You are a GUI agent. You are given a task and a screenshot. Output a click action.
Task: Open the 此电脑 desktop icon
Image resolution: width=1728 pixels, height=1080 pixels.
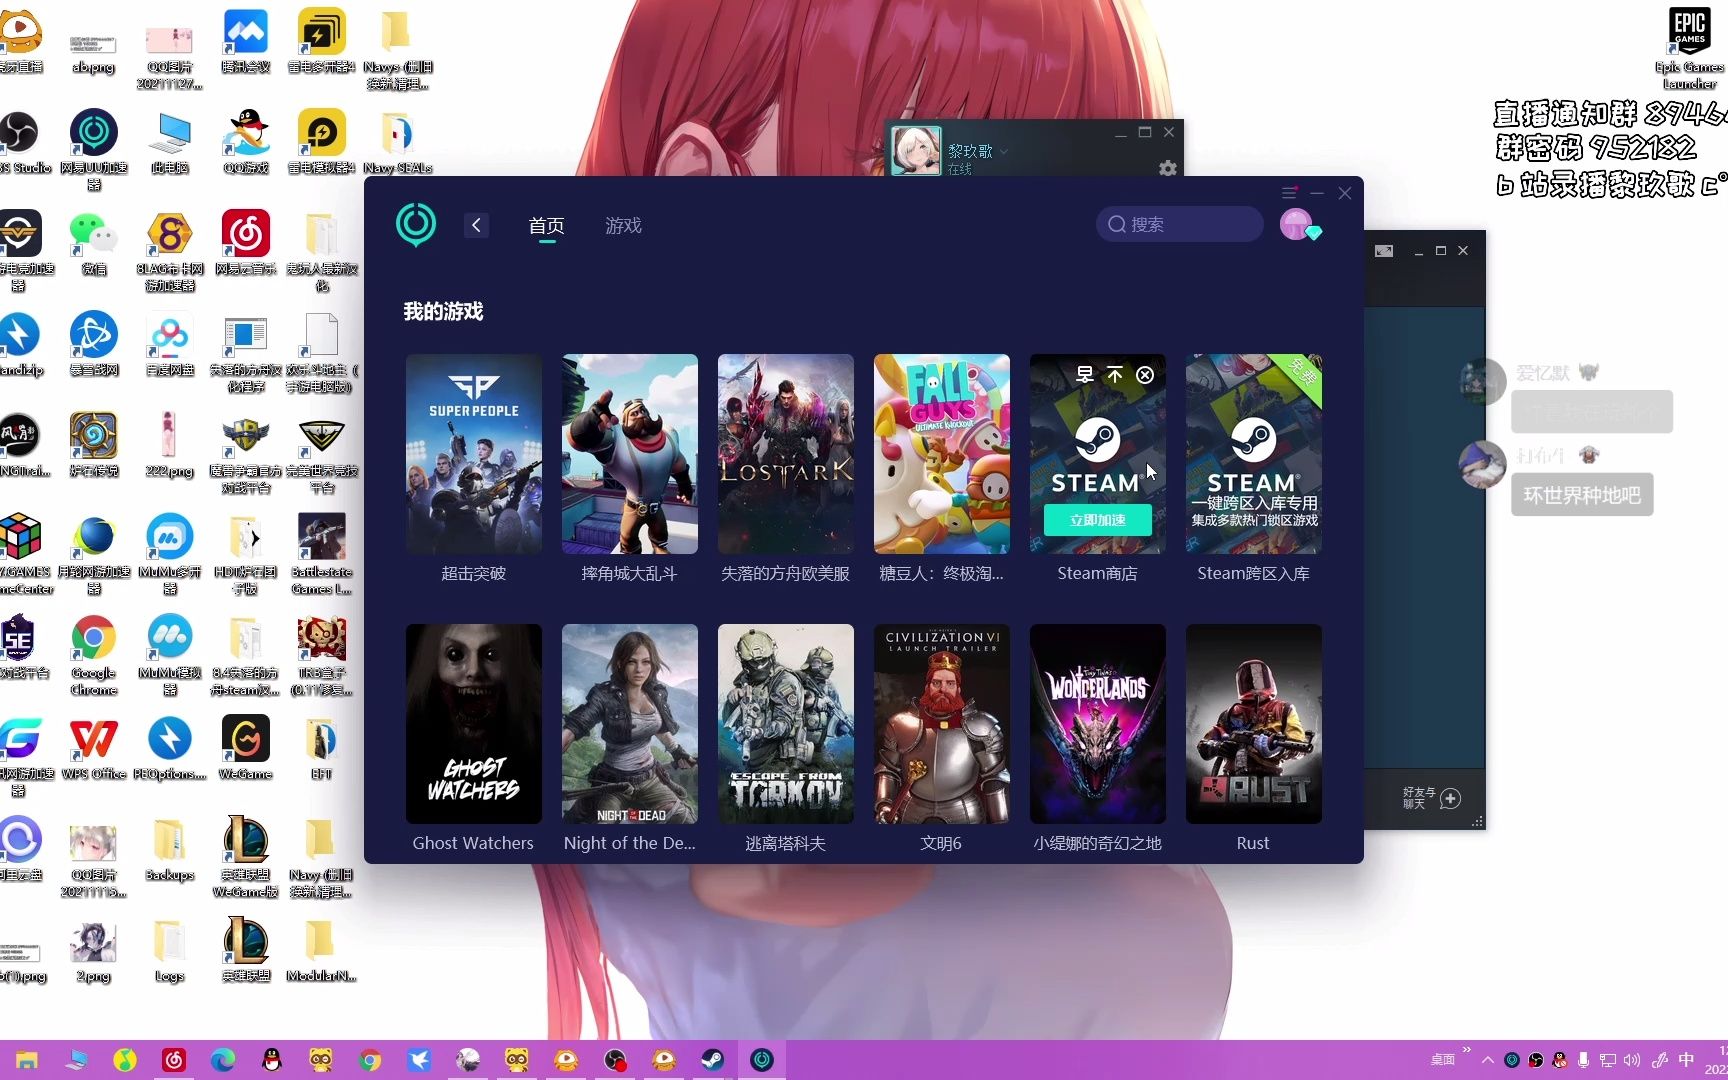170,142
